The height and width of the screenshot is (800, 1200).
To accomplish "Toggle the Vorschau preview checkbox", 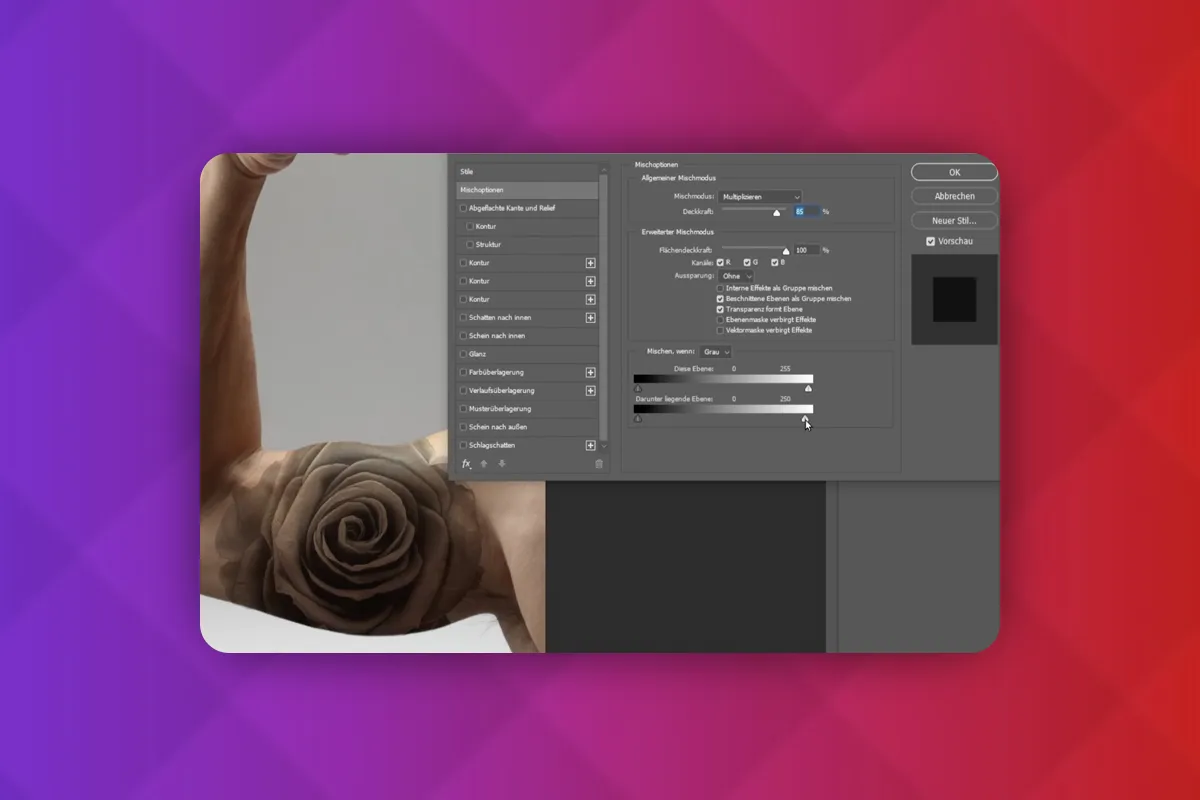I will click(931, 241).
